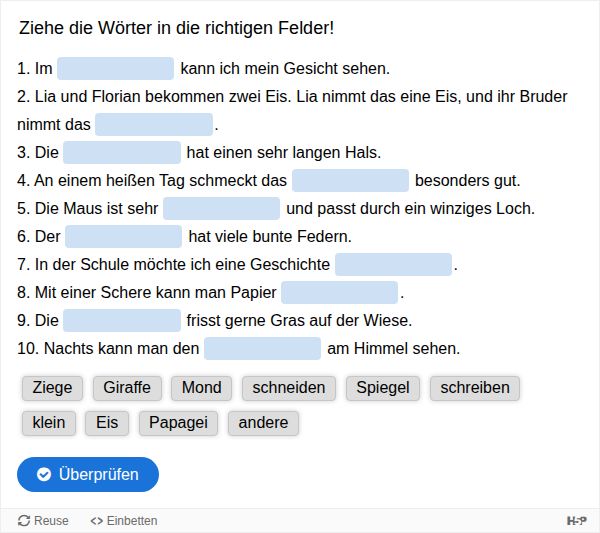This screenshot has width=600, height=533.
Task: Select the word chip andere
Action: (263, 423)
